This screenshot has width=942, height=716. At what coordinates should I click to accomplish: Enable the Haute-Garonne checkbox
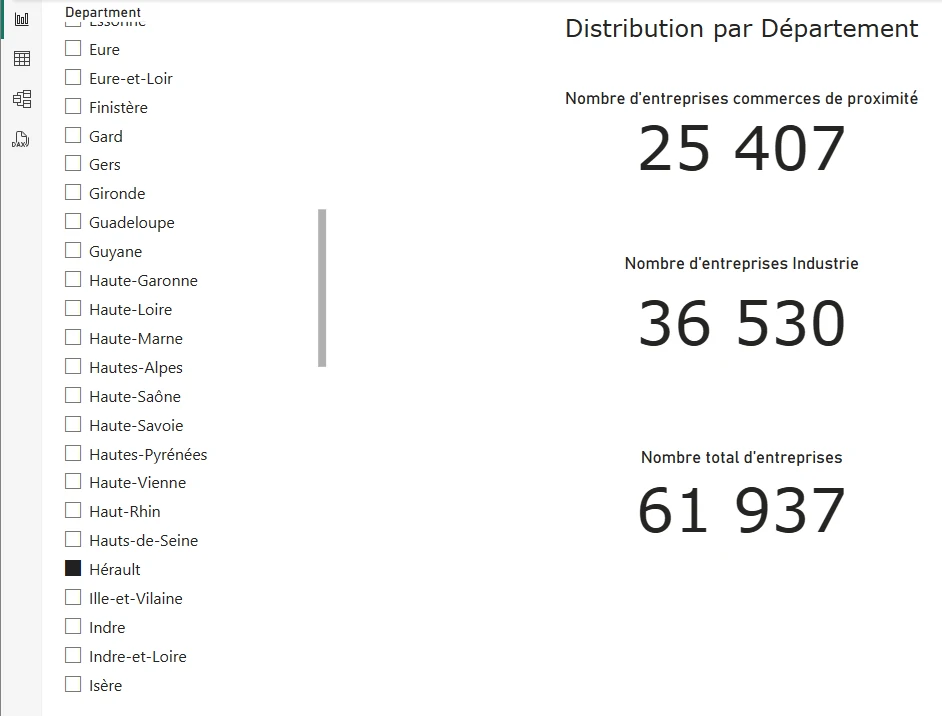tap(73, 279)
